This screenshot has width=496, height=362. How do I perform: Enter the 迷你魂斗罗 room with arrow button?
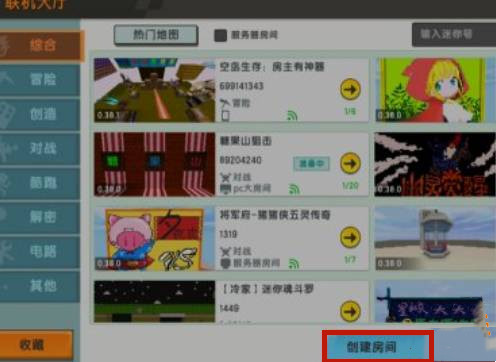pyautogui.click(x=350, y=311)
